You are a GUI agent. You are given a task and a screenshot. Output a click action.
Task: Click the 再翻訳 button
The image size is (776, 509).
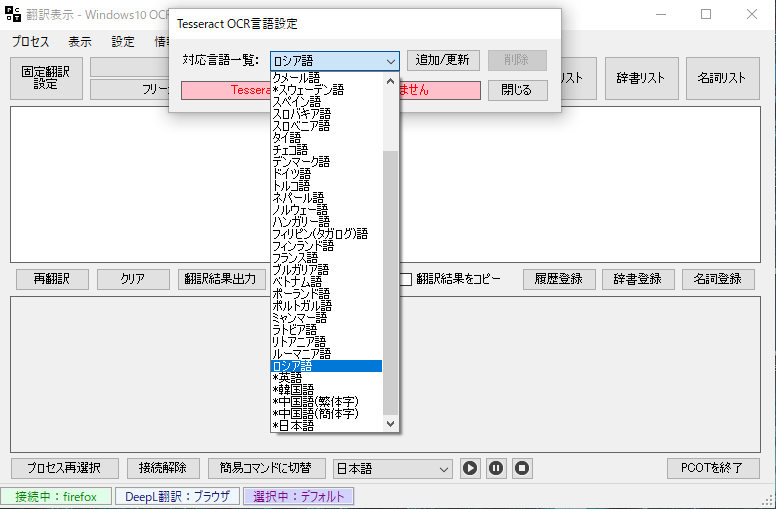pos(52,279)
